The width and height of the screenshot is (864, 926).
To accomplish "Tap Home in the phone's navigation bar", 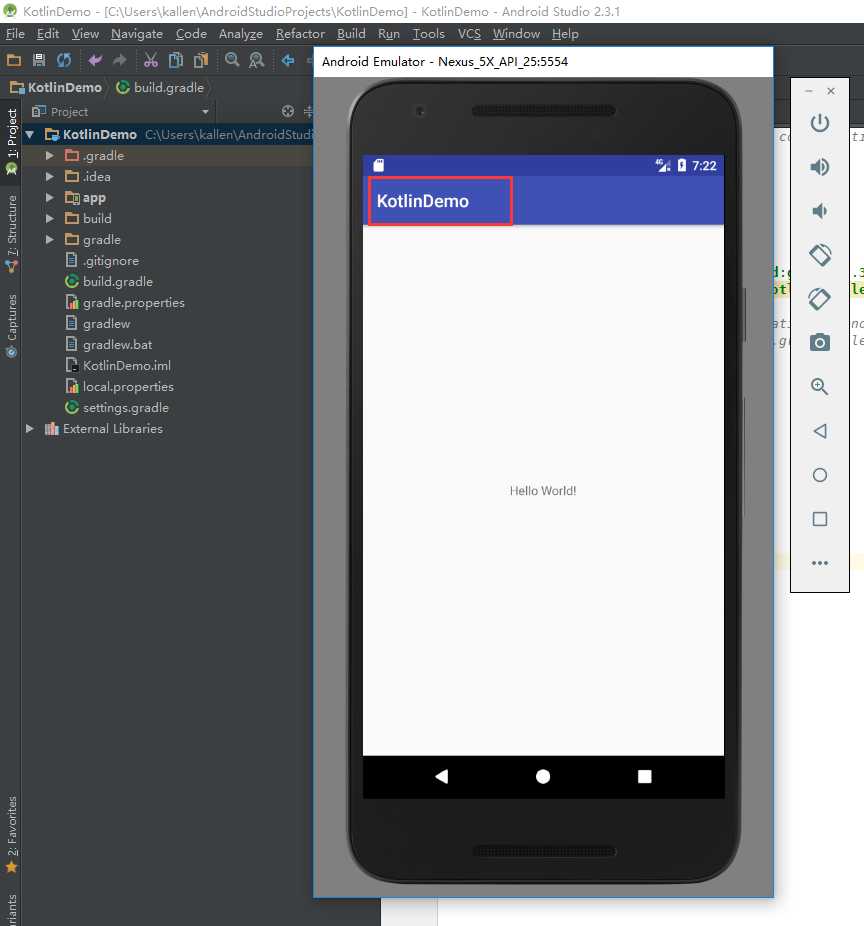I will tap(543, 776).
